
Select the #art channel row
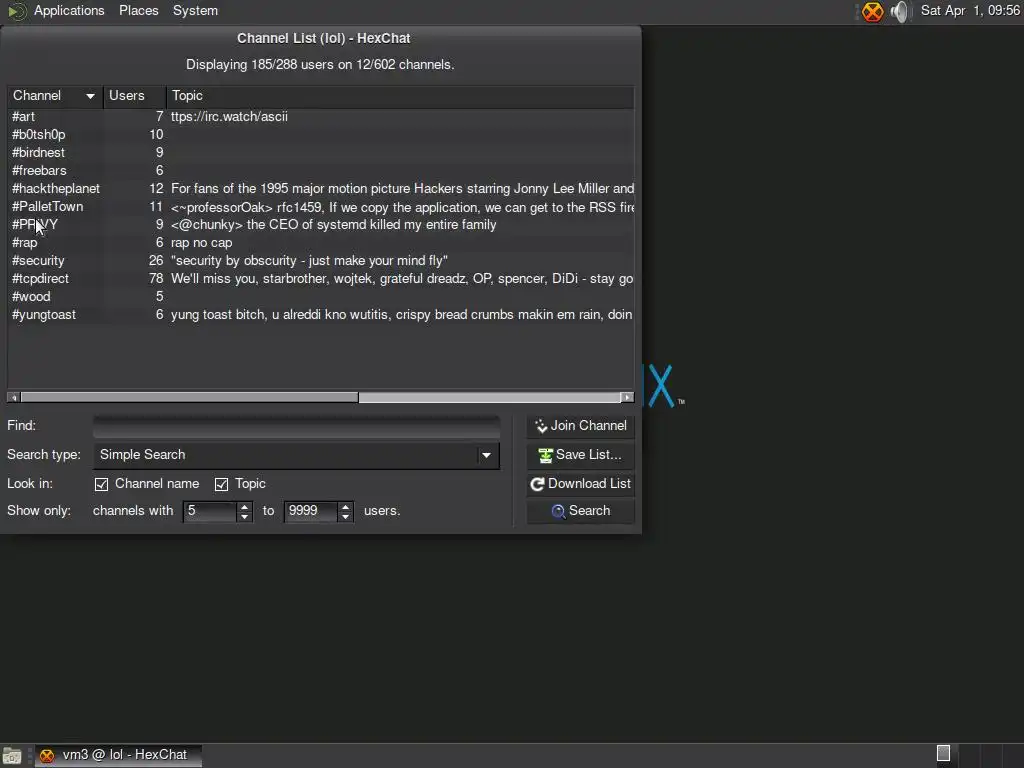pyautogui.click(x=320, y=116)
